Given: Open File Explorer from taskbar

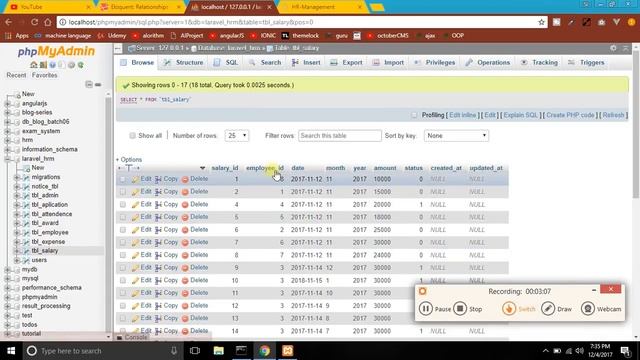Looking at the screenshot, I should point(218,351).
